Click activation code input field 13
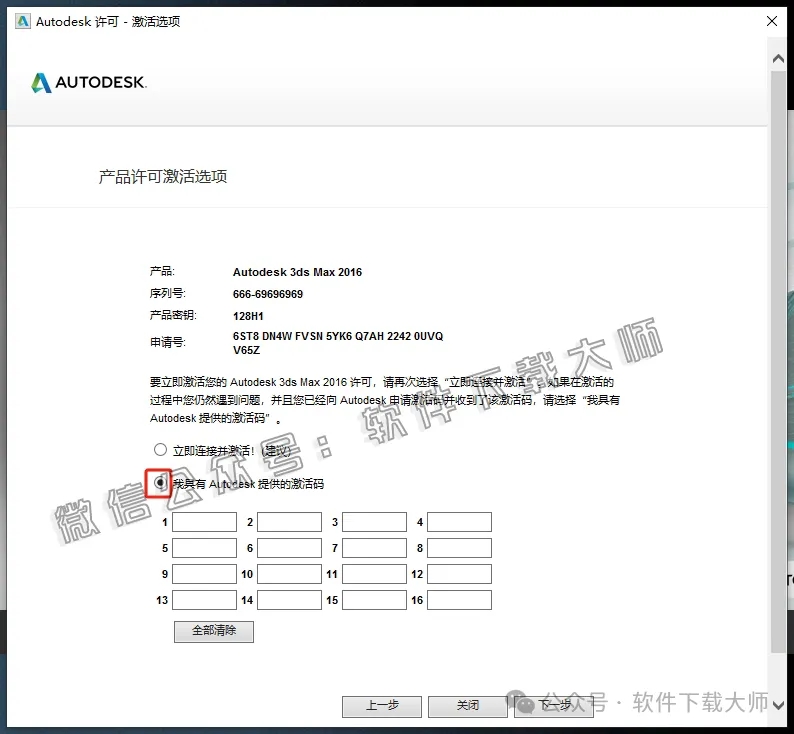This screenshot has height=734, width=794. pos(205,600)
